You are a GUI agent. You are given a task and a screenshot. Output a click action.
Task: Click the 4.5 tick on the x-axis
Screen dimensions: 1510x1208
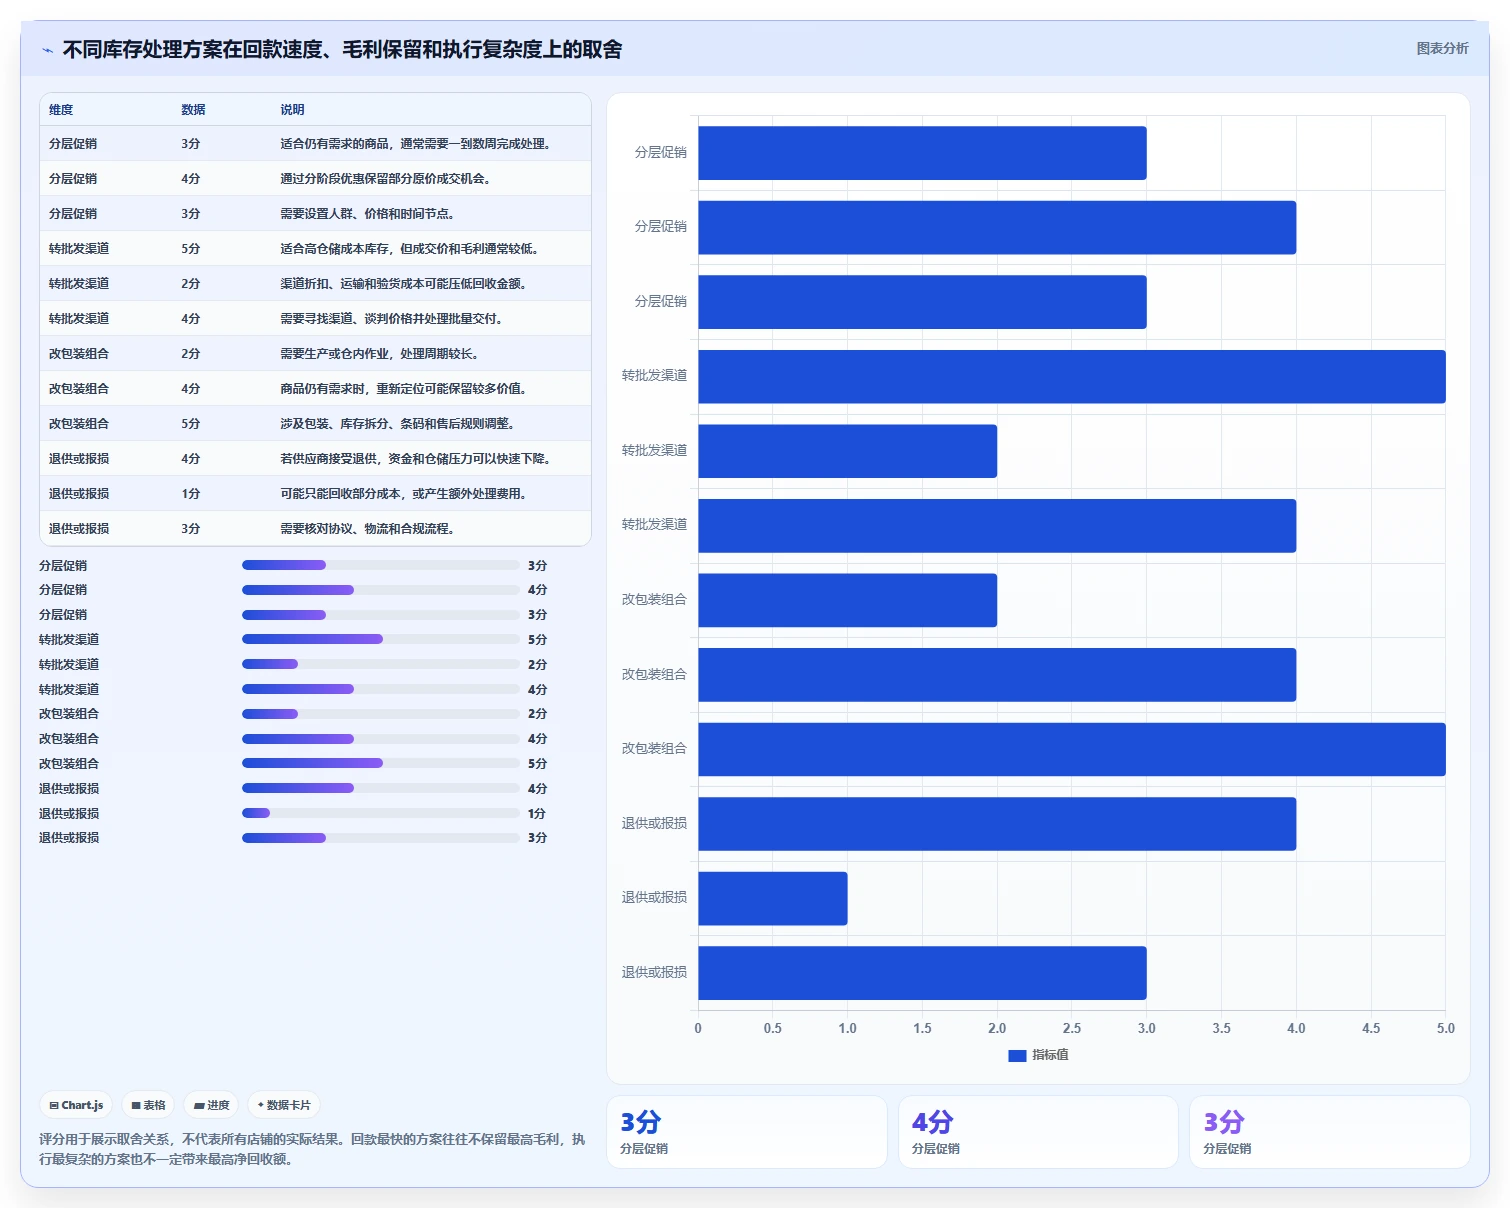click(x=1370, y=1028)
